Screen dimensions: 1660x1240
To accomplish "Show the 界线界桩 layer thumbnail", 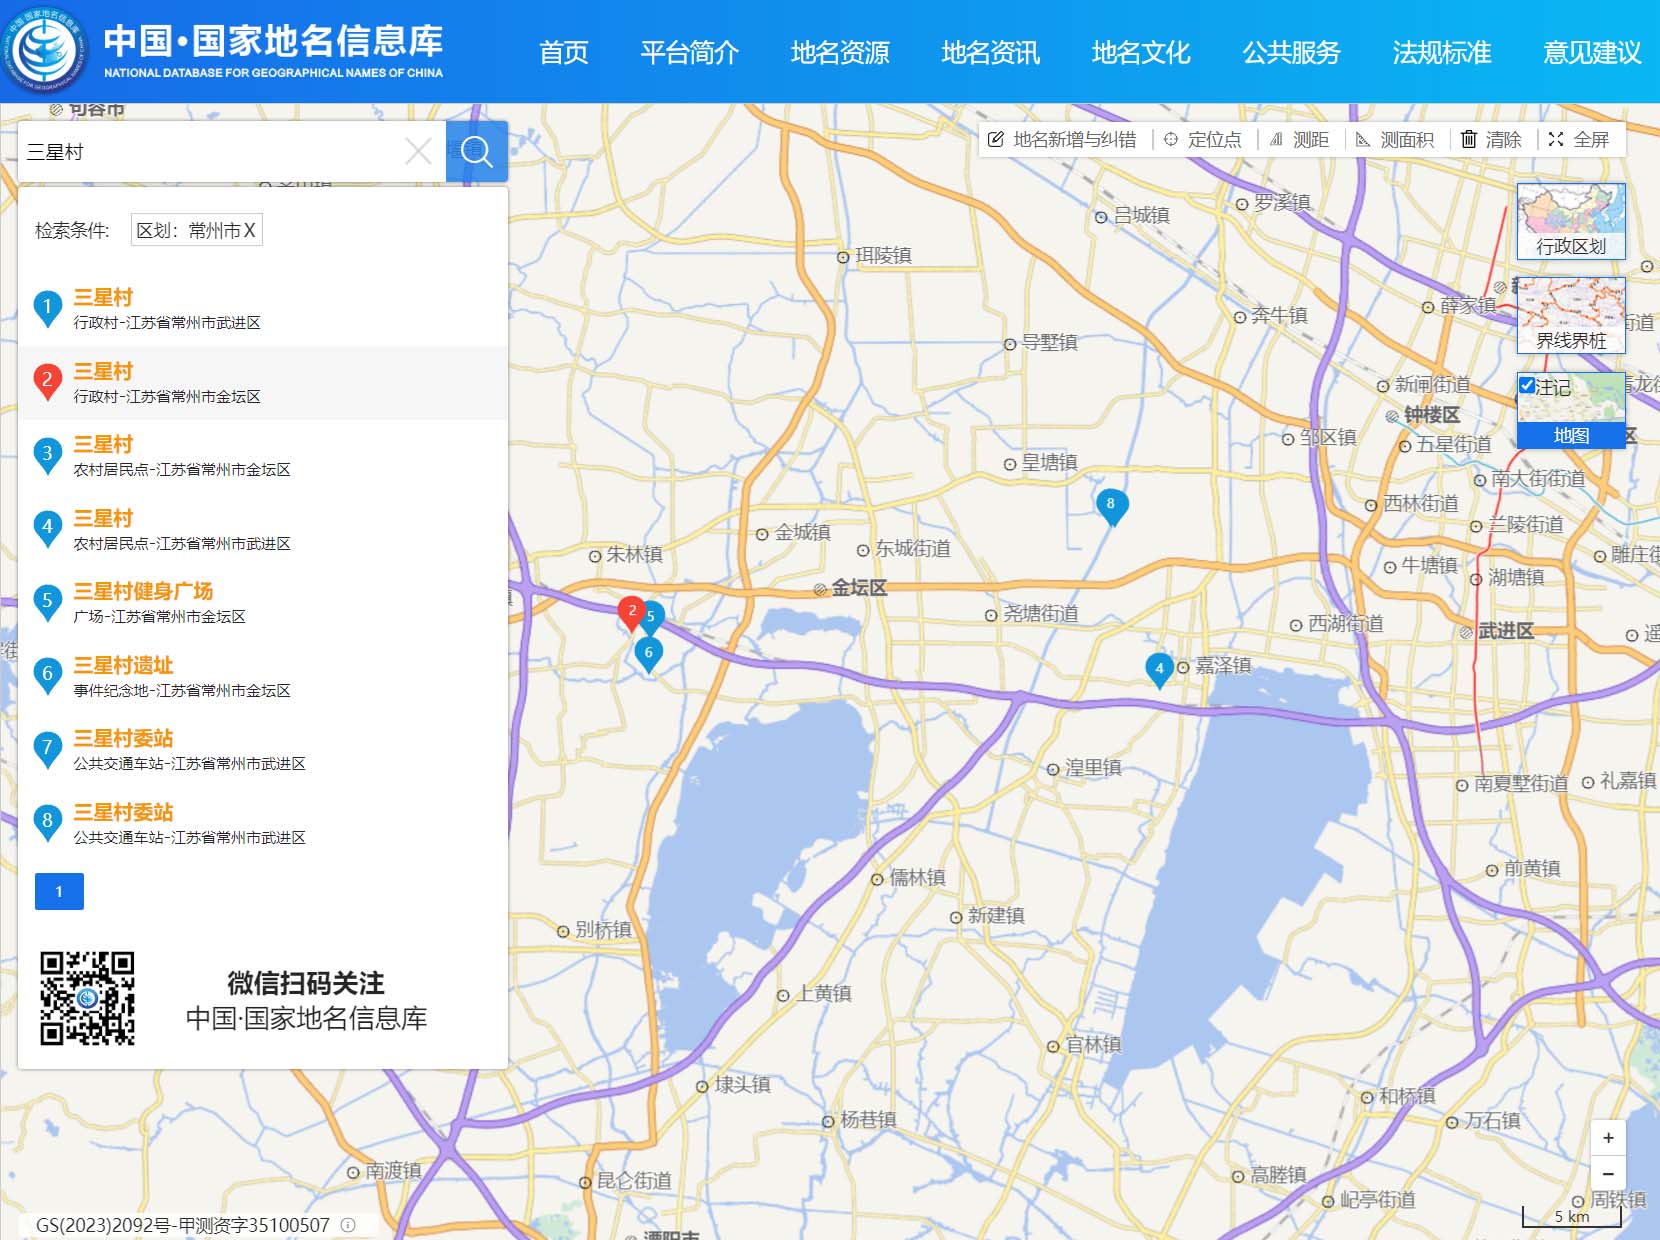I will (1571, 316).
